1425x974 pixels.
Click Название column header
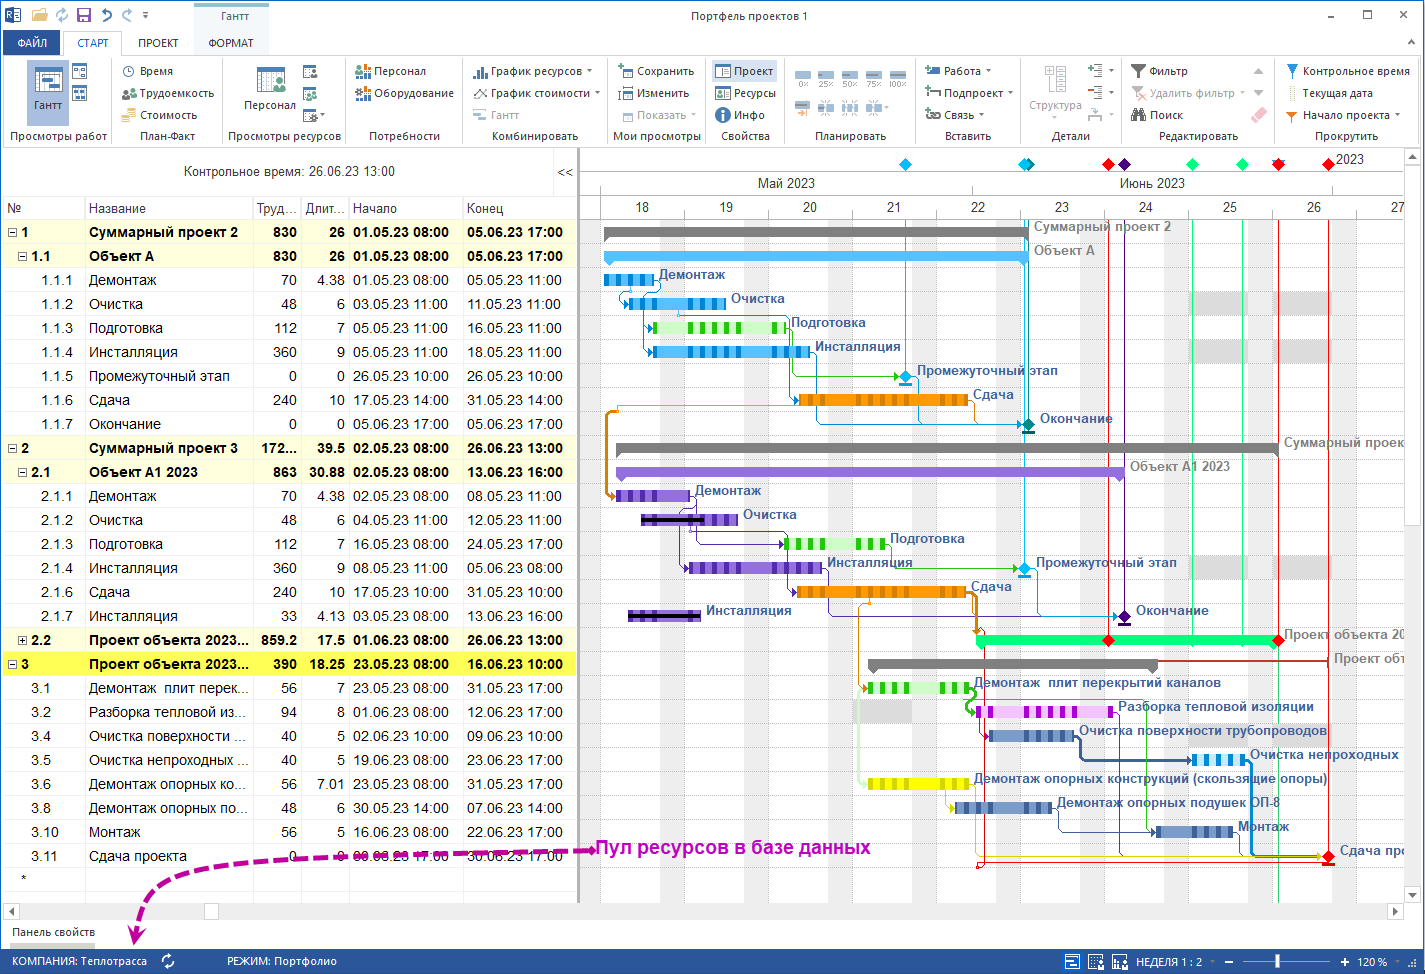click(x=169, y=208)
